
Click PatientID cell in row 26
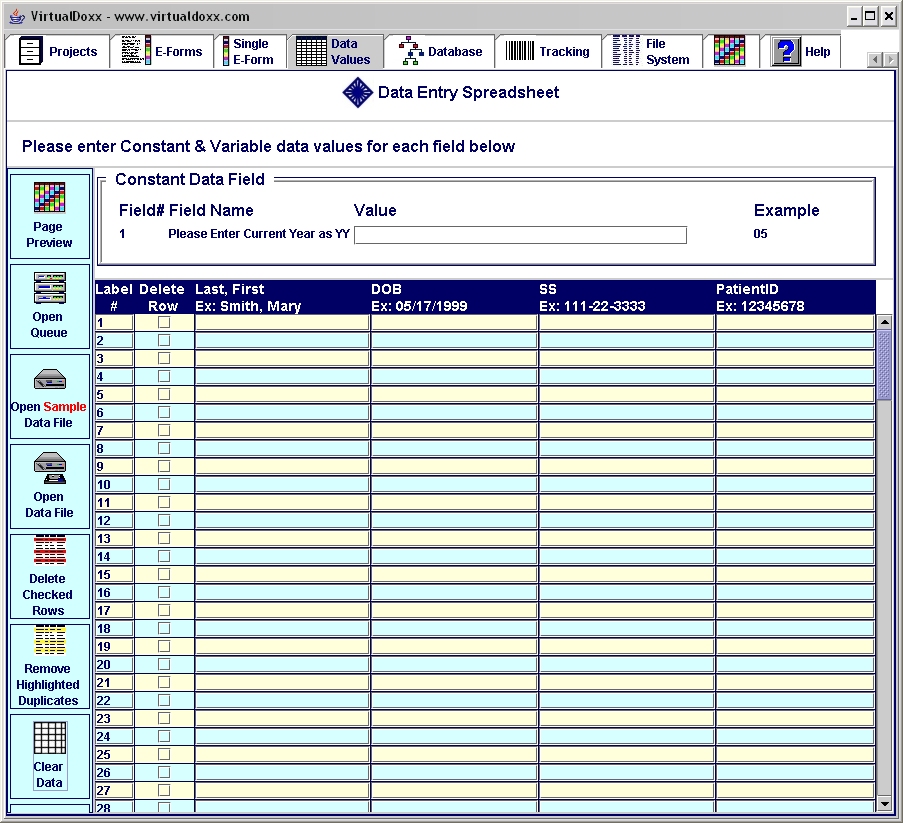[x=795, y=772]
